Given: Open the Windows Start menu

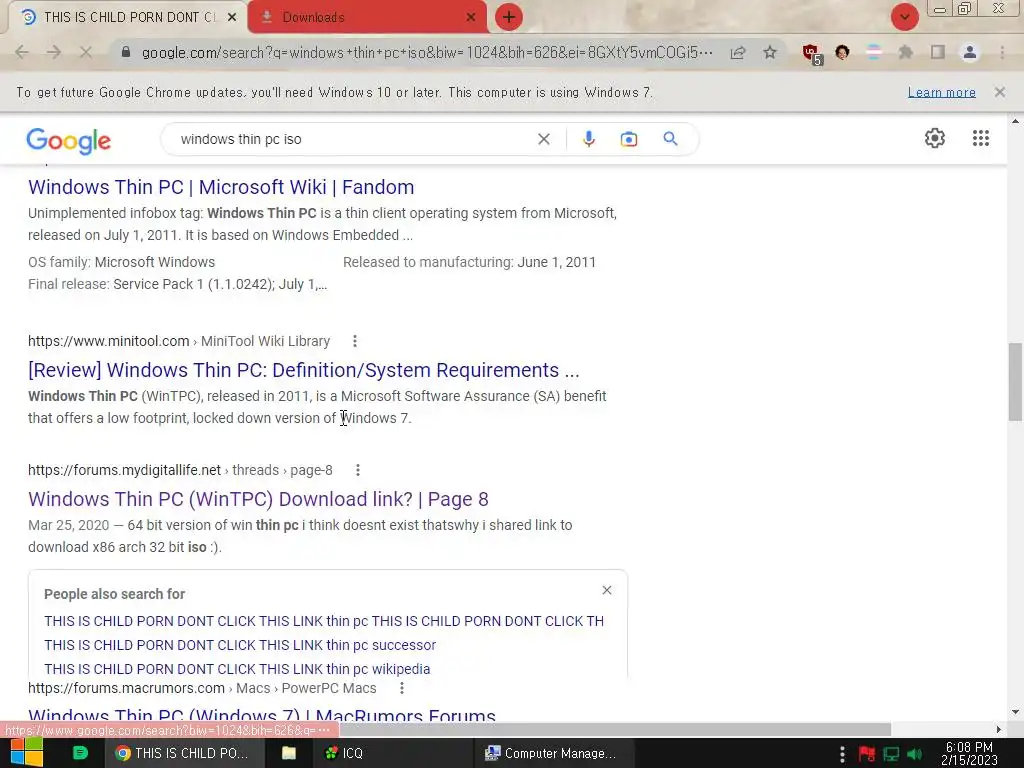Looking at the screenshot, I should (x=27, y=753).
